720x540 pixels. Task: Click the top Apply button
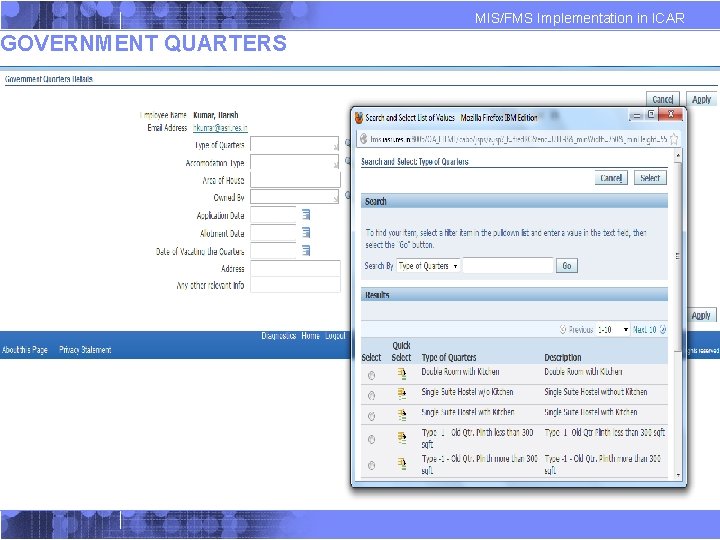(701, 99)
